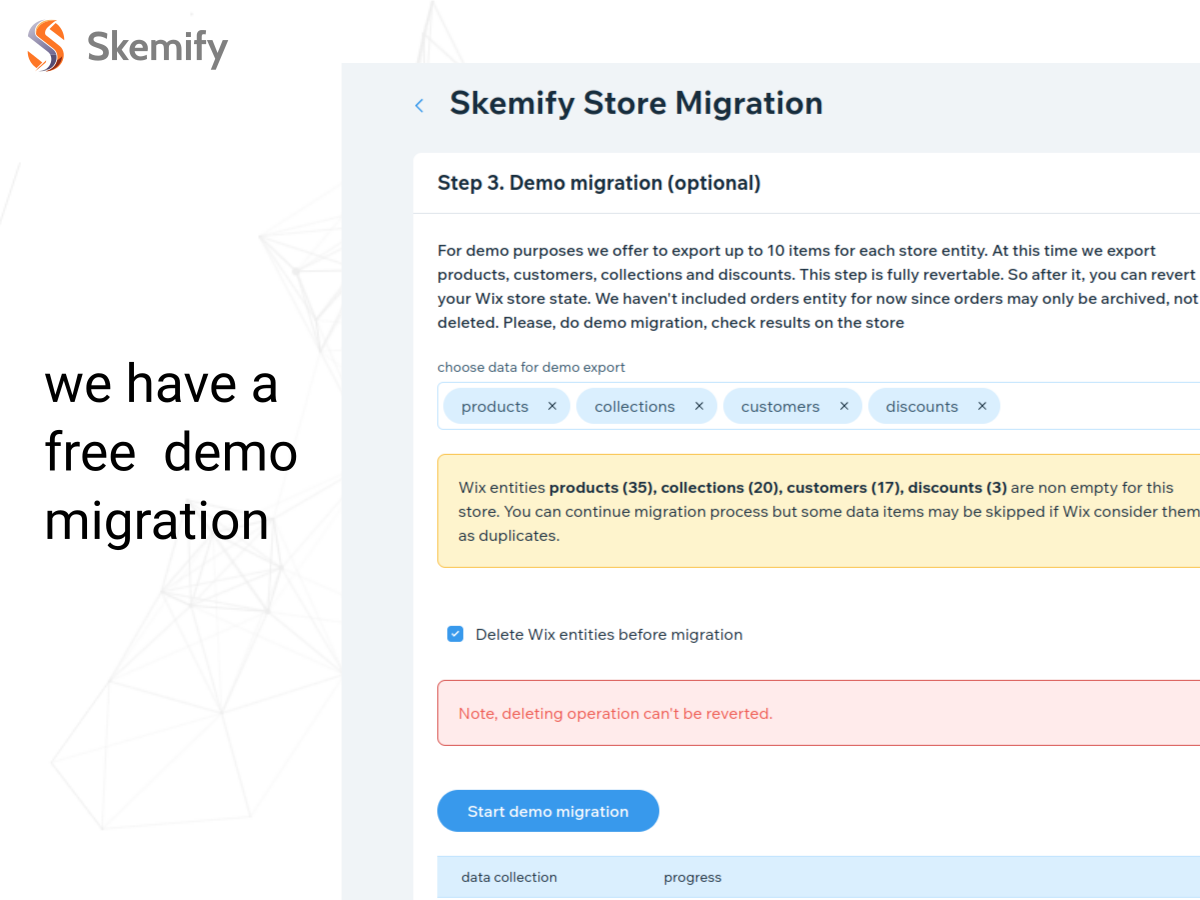Click the Step 3. Demo migration heading

pyautogui.click(x=599, y=183)
